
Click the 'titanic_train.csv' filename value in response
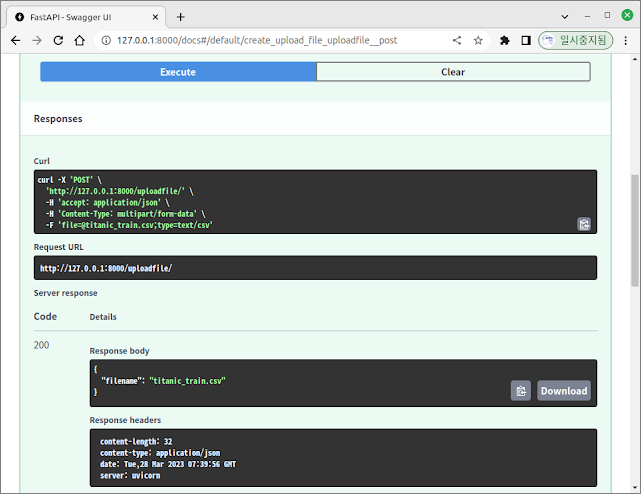(187, 381)
